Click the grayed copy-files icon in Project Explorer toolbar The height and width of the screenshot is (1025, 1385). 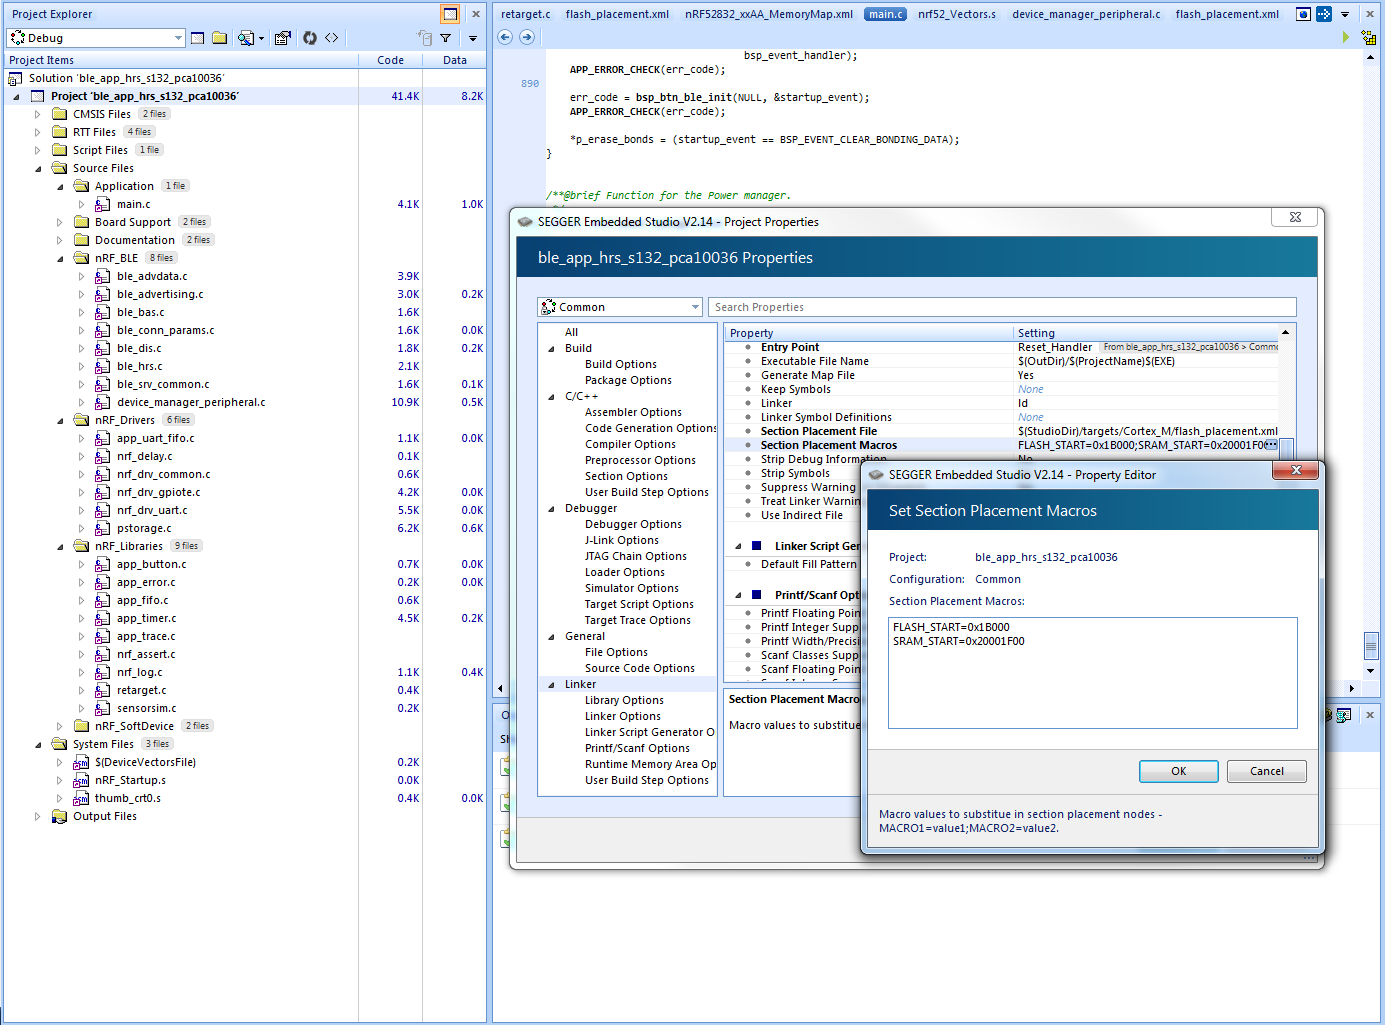[x=424, y=38]
